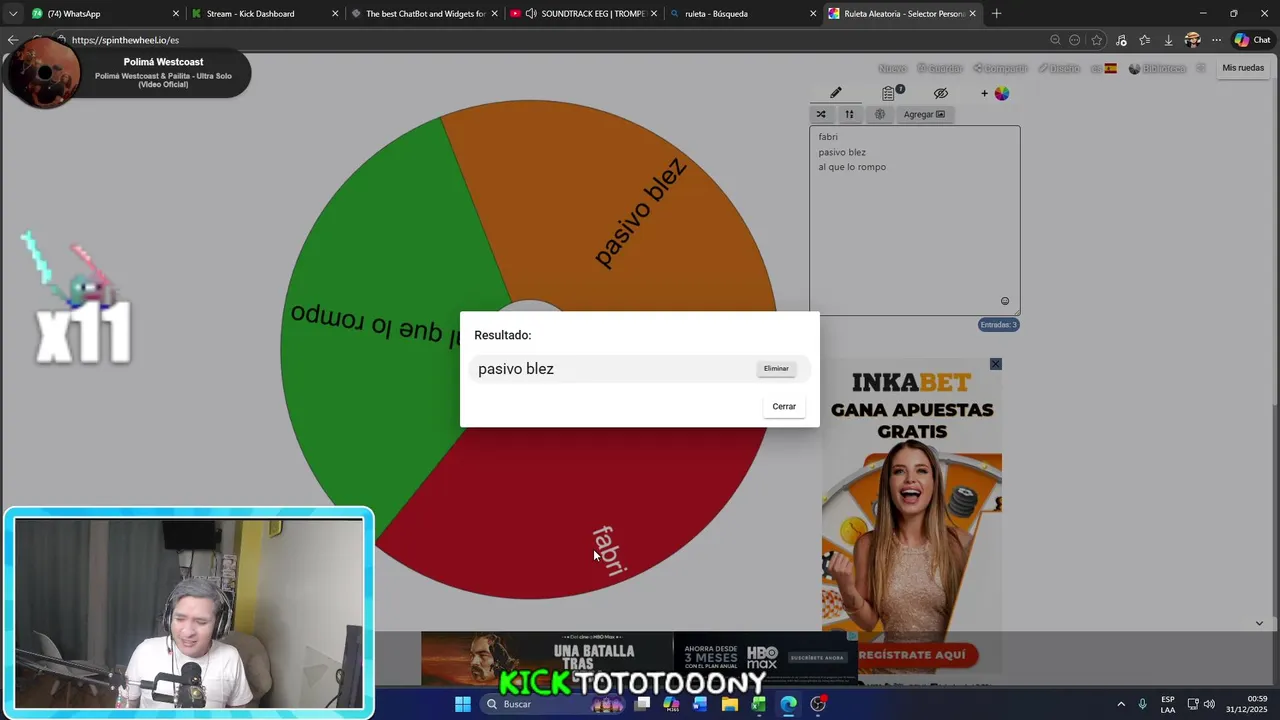Click inside the entries text area
The image size is (1280, 720).
pyautogui.click(x=914, y=220)
